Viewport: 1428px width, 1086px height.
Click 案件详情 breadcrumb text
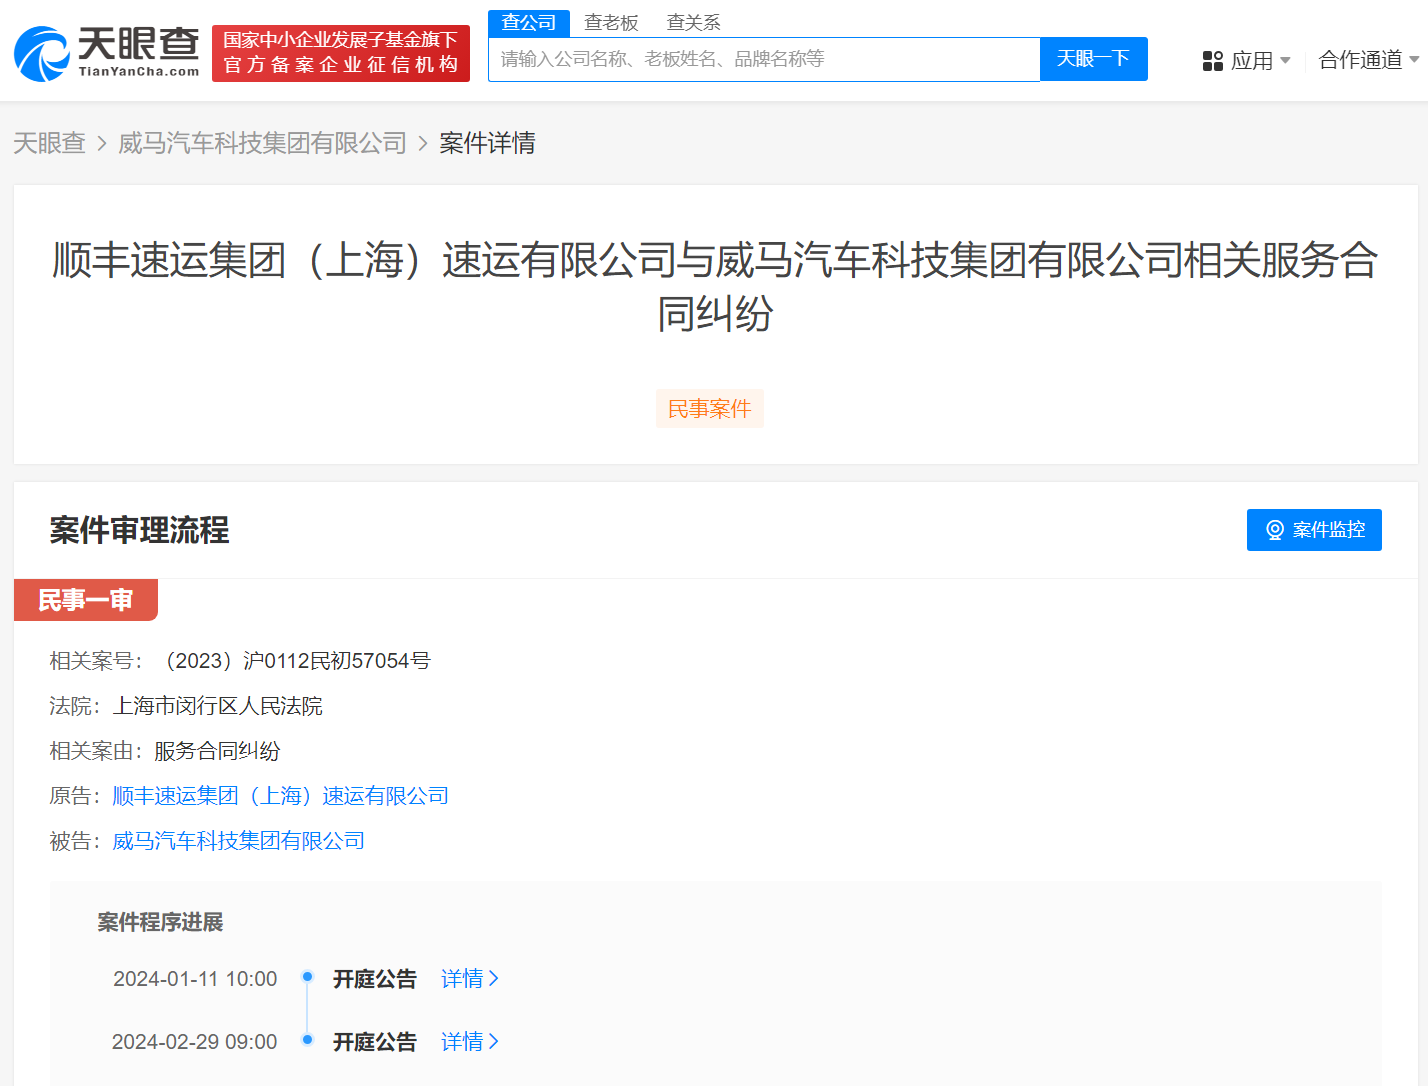(x=487, y=143)
